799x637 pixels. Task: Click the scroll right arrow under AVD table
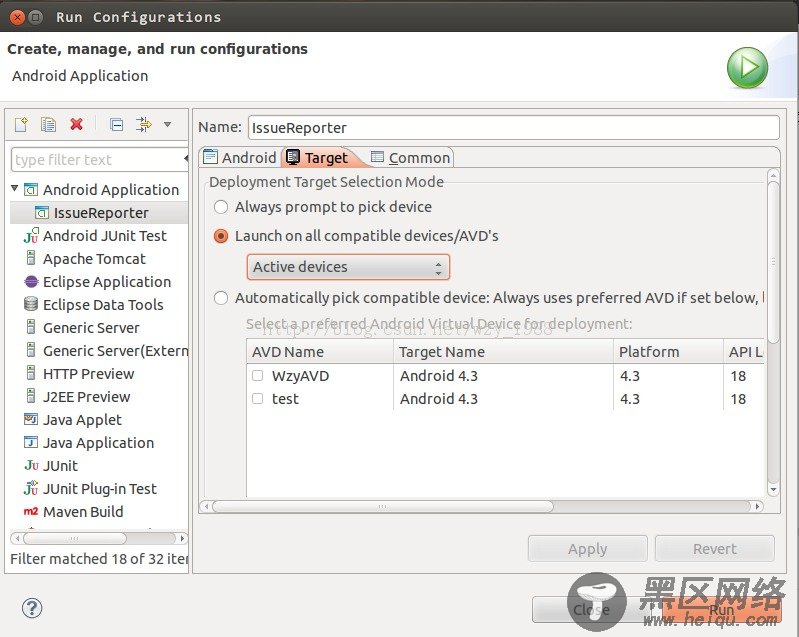point(758,507)
